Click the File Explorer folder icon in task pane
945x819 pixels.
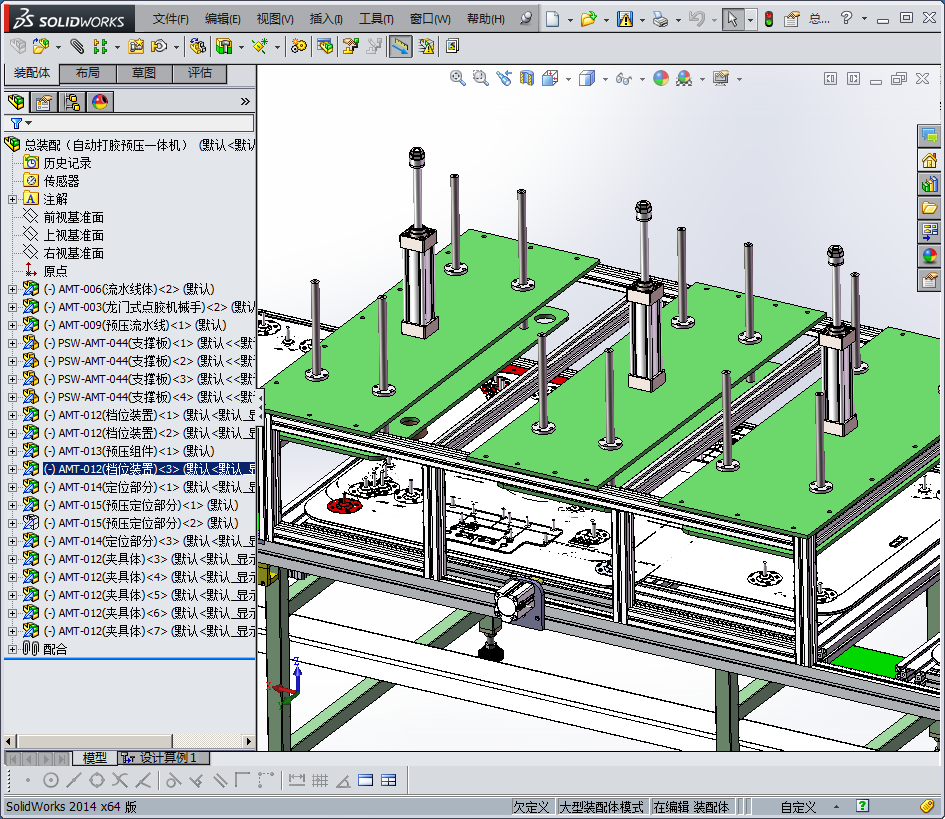[x=929, y=208]
